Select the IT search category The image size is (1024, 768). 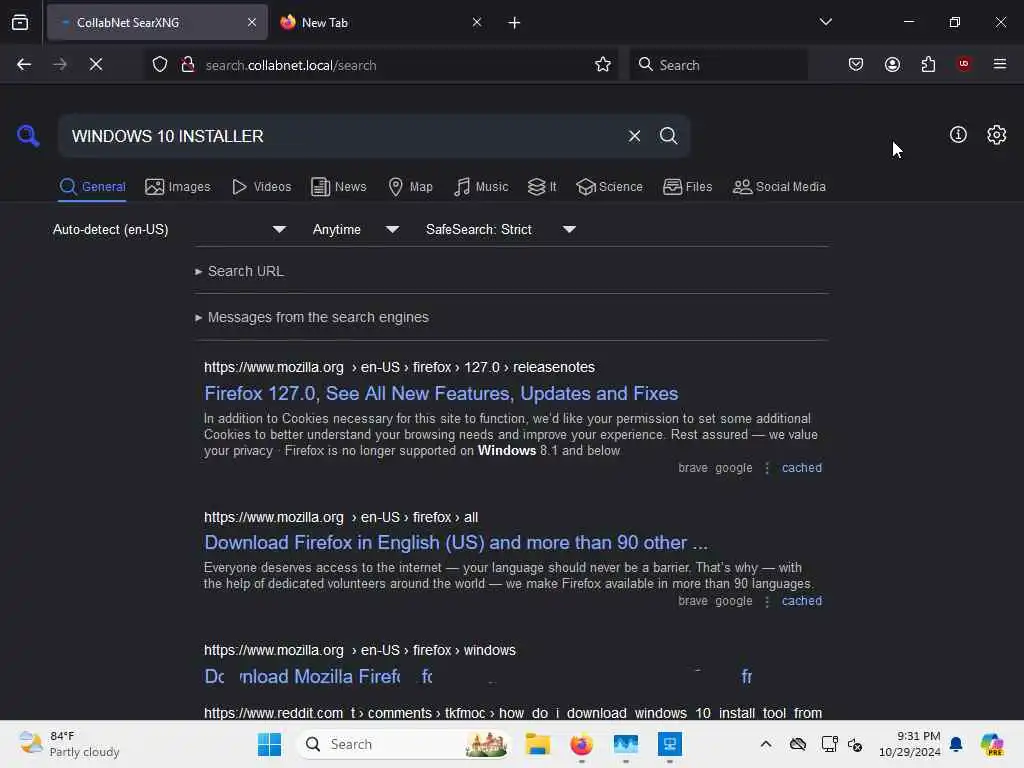coord(541,187)
